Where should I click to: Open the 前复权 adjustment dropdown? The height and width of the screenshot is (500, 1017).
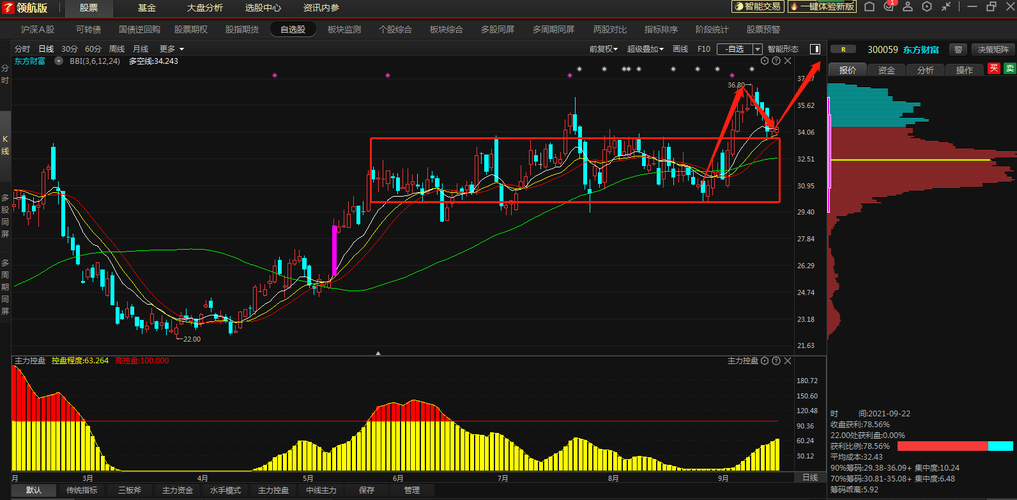[603, 49]
